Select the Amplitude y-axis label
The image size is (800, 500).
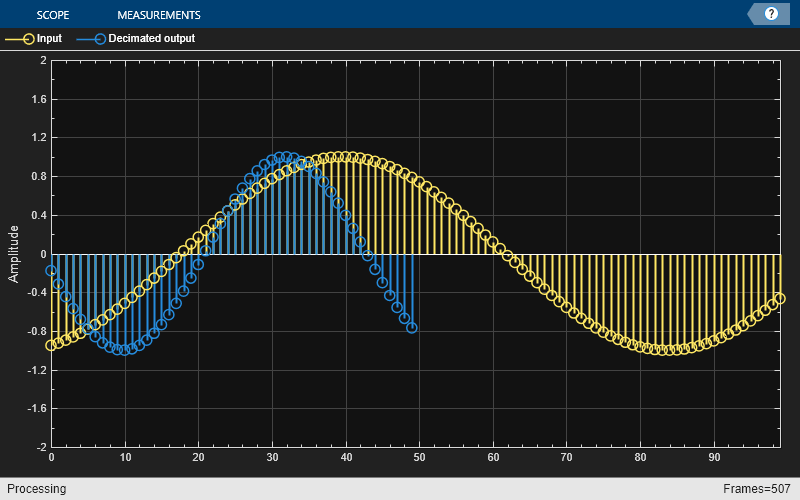[x=14, y=253]
